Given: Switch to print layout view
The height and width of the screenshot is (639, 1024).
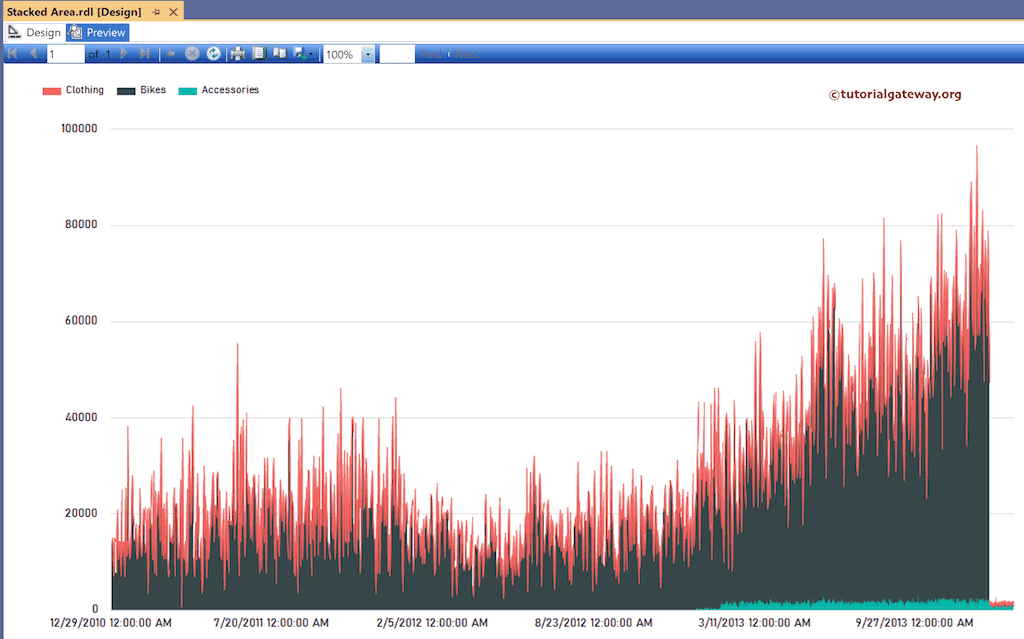Looking at the screenshot, I should point(259,54).
